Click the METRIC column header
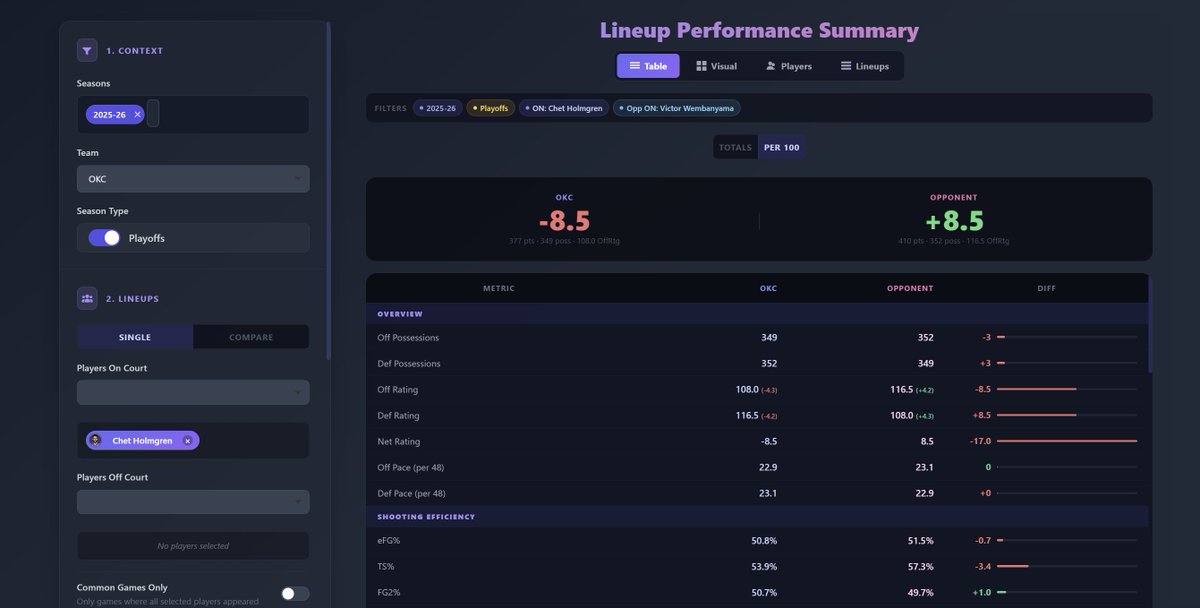This screenshot has width=1200, height=608. pyautogui.click(x=499, y=288)
